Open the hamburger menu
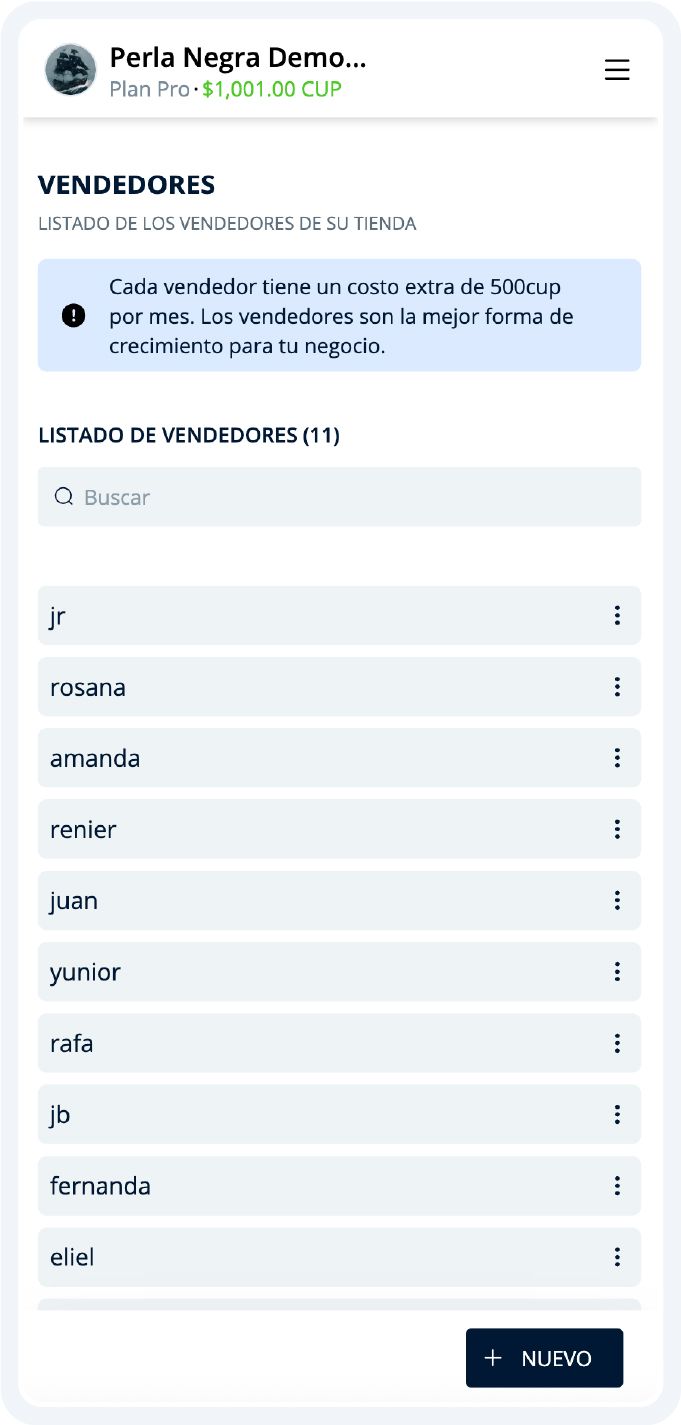This screenshot has height=1425, width=681. [617, 70]
